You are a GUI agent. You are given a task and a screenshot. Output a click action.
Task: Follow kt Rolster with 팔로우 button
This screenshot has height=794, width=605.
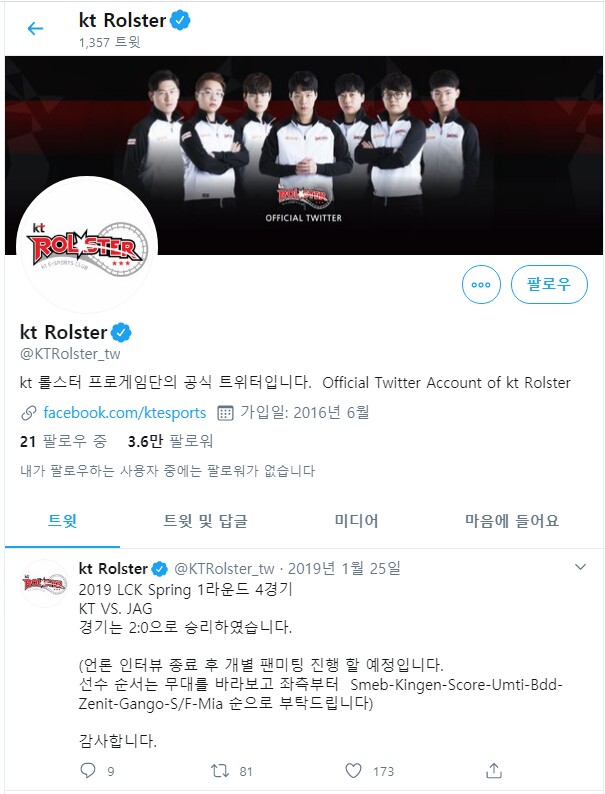[x=549, y=284]
